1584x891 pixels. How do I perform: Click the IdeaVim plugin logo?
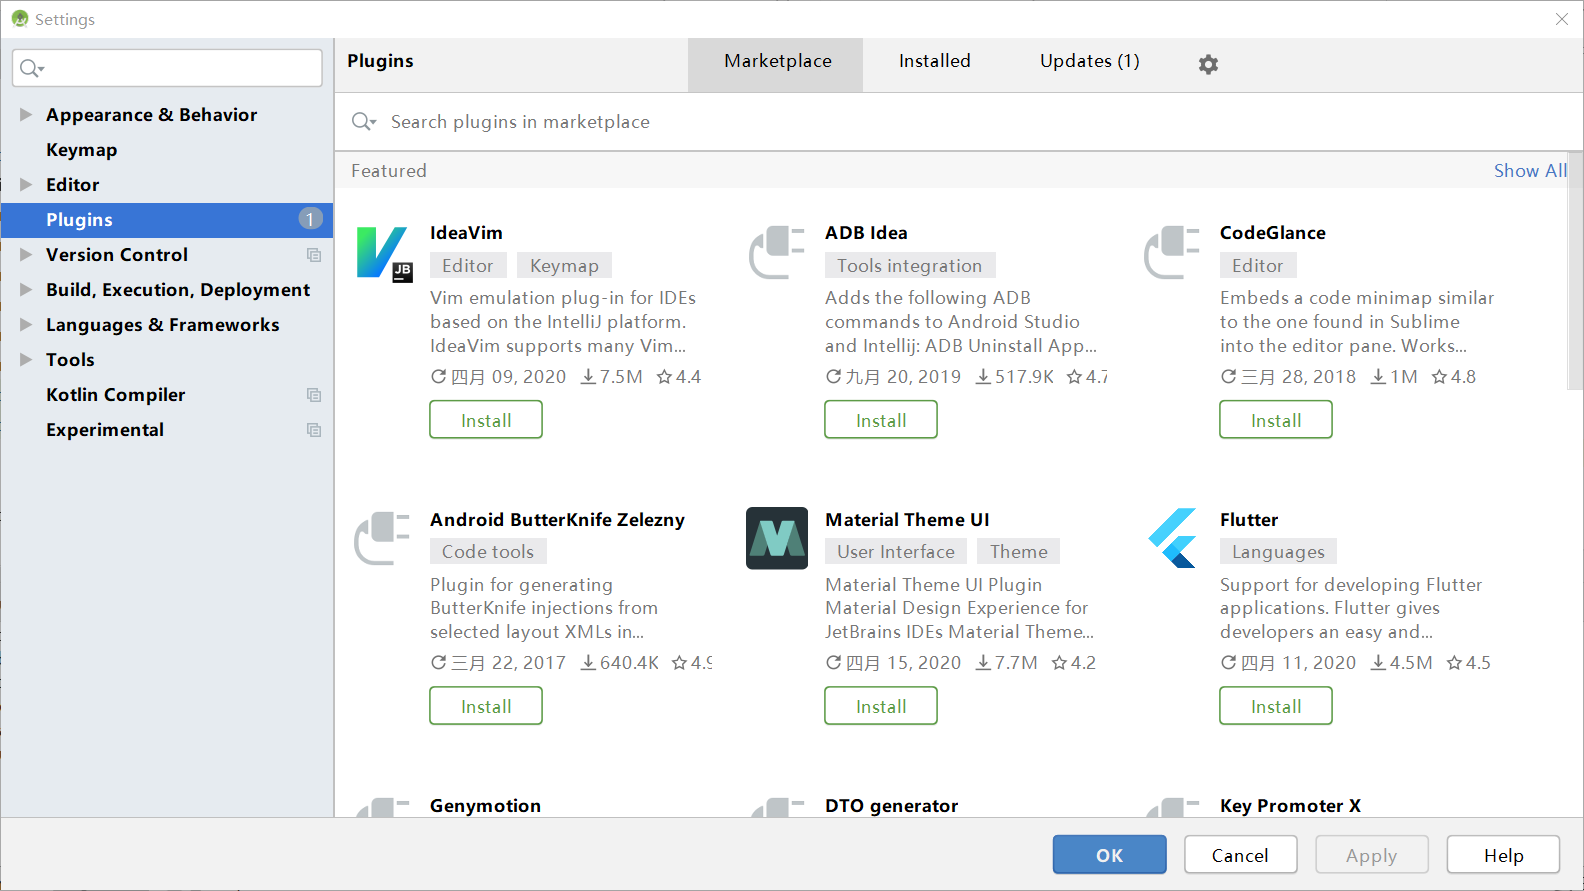point(384,254)
